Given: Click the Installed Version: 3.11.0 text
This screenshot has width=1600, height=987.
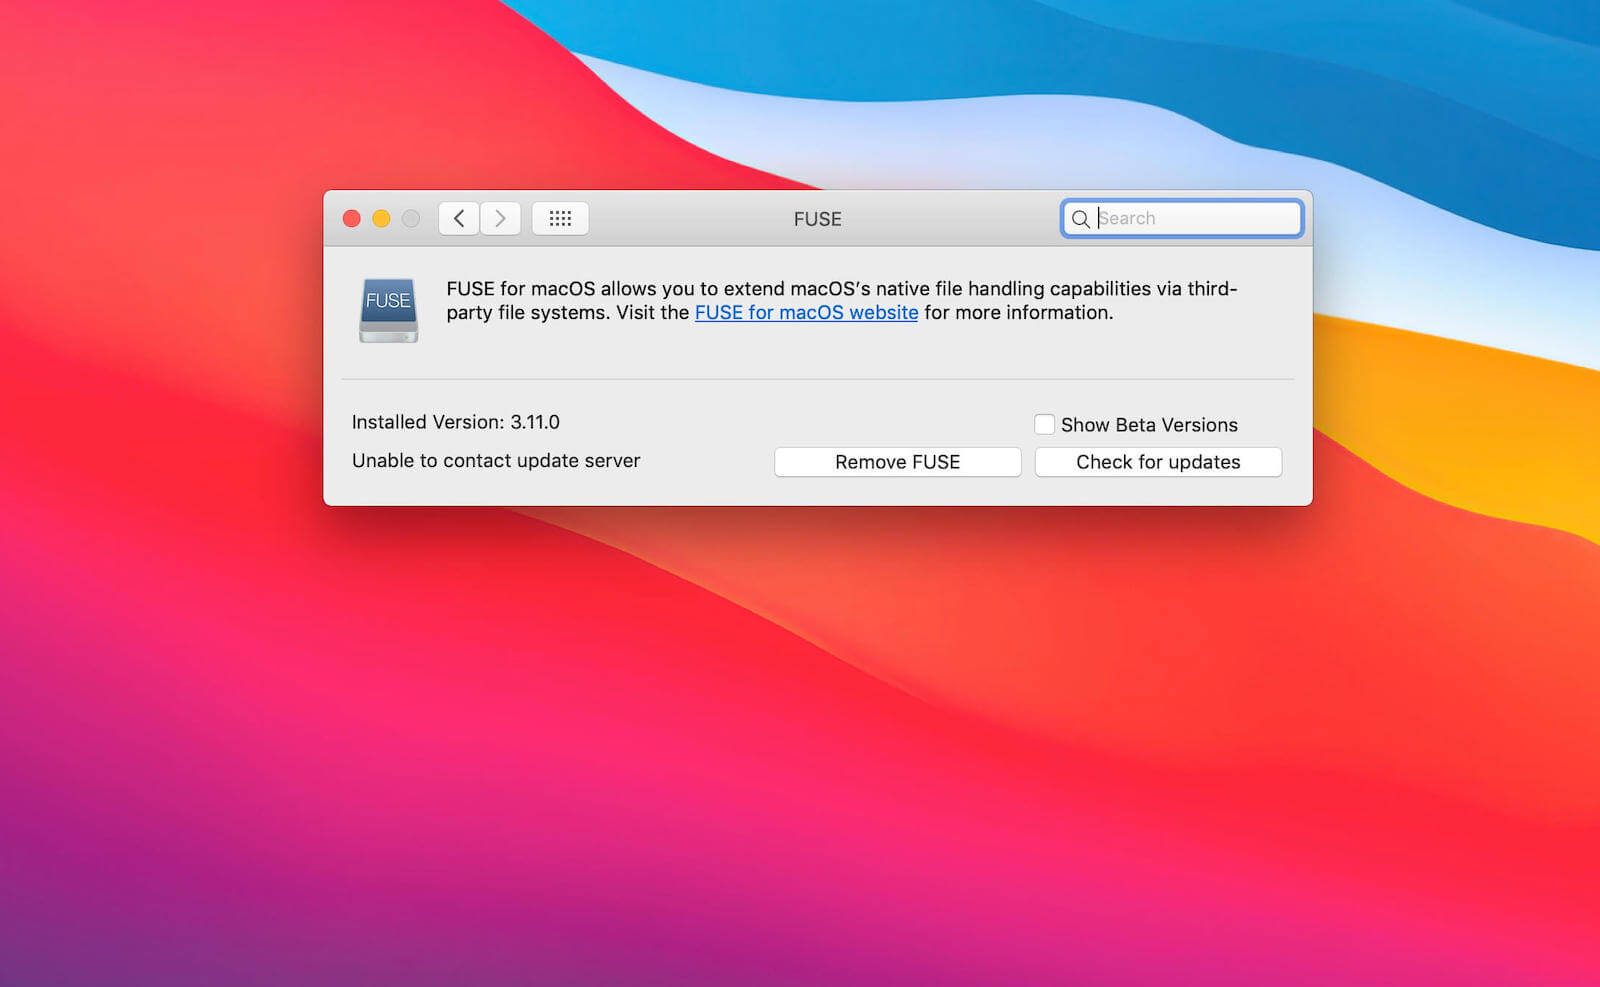Looking at the screenshot, I should [456, 422].
